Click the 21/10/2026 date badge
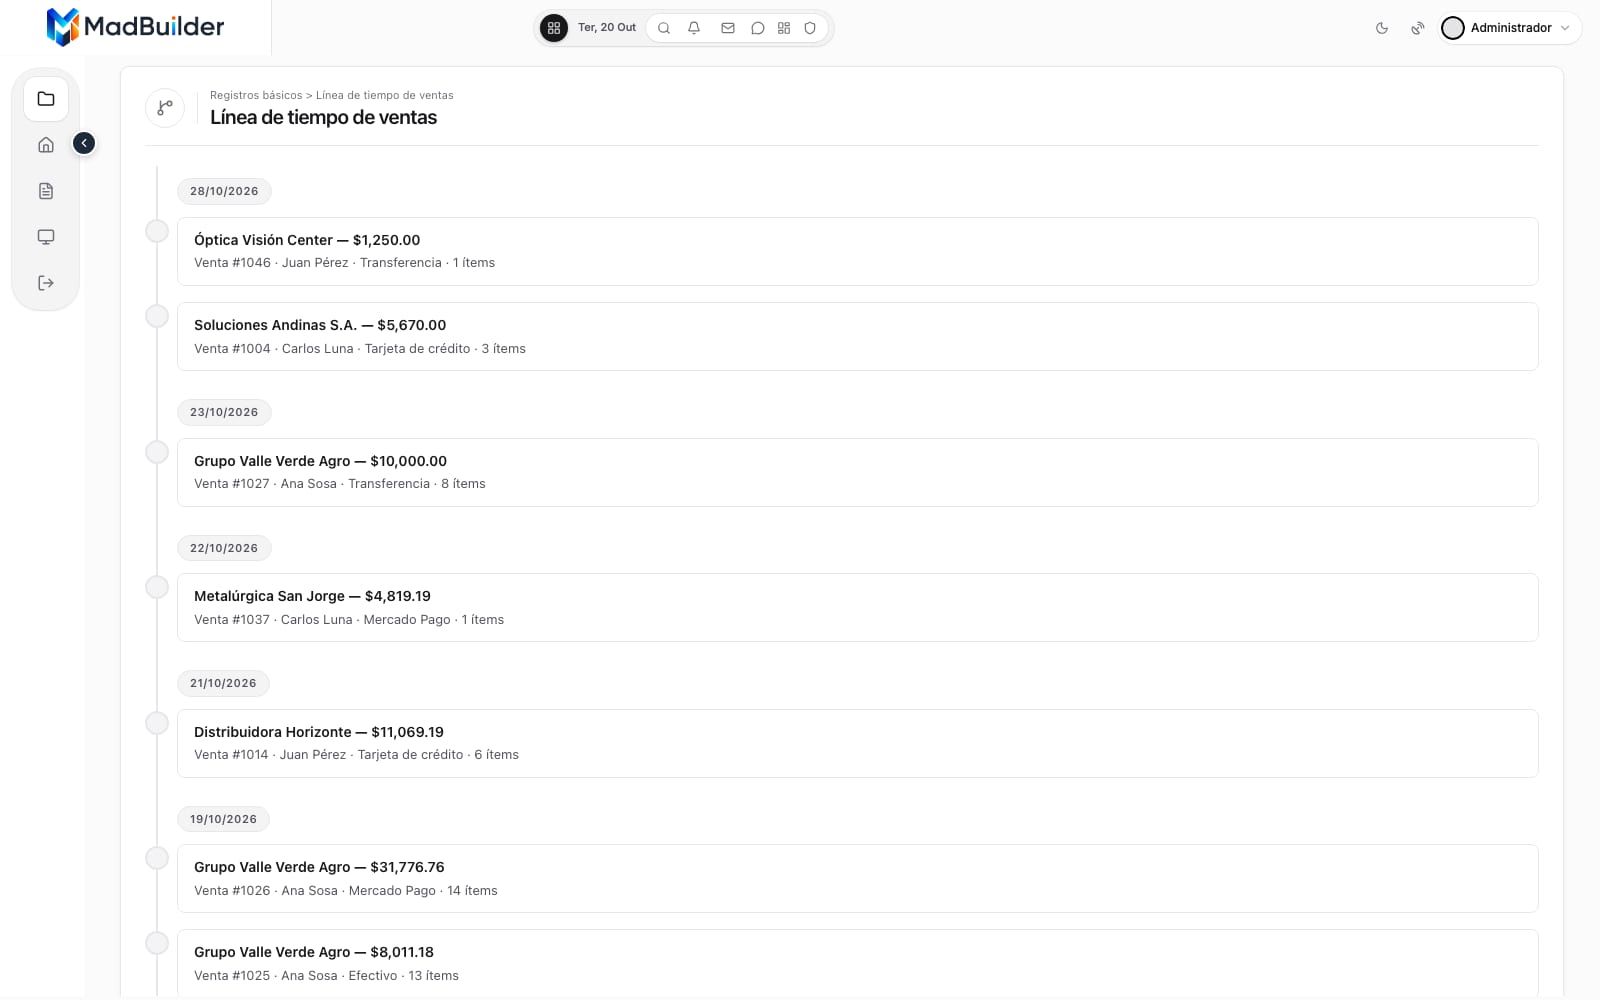 [x=223, y=683]
